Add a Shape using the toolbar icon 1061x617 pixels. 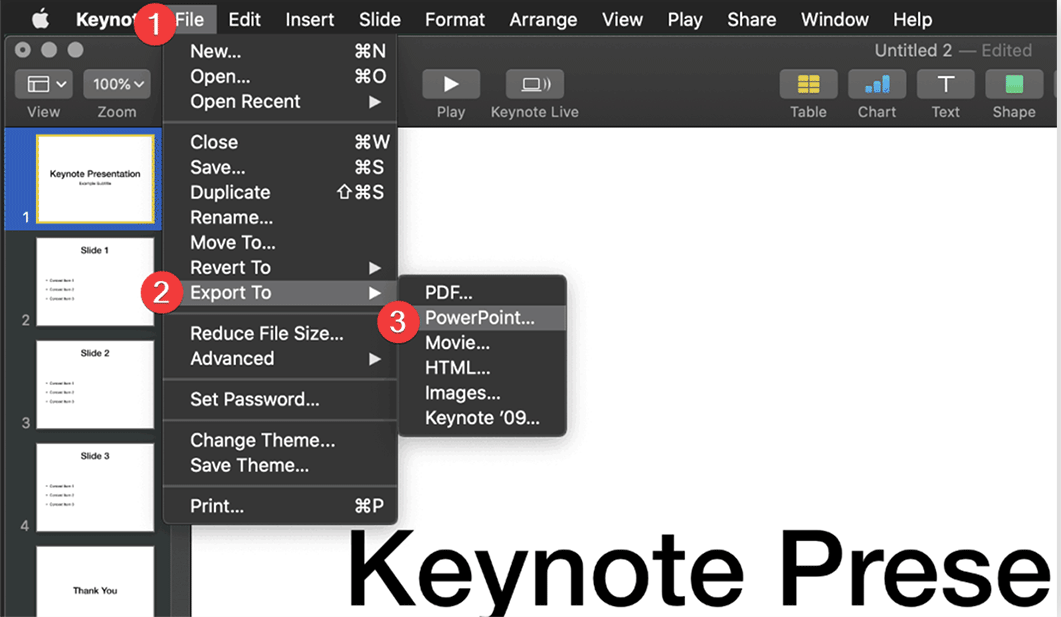(1013, 84)
